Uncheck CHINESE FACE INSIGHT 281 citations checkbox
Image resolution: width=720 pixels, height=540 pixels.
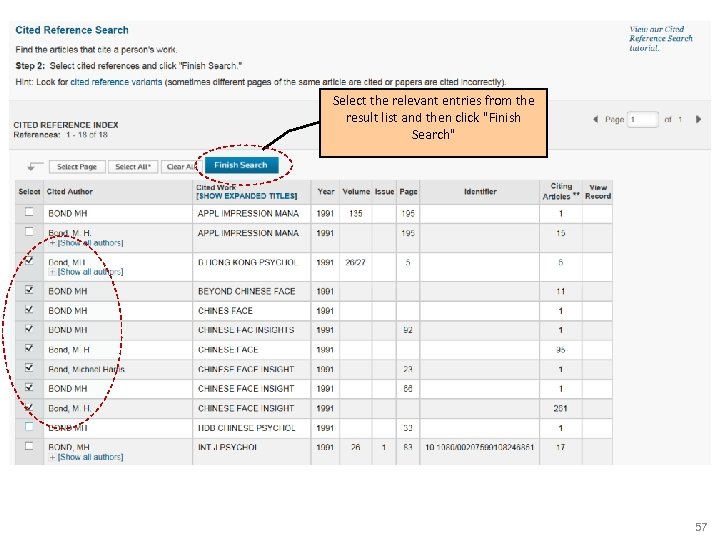[x=29, y=407]
